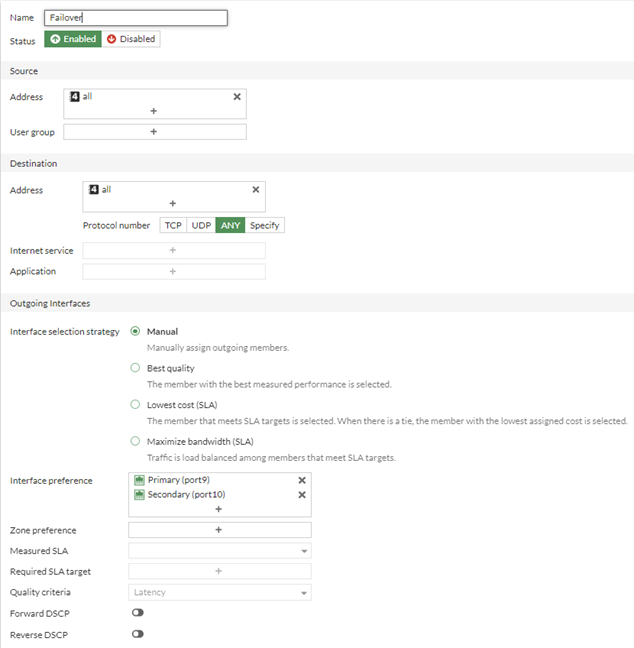Image resolution: width=634 pixels, height=648 pixels.
Task: Remove Primary (port9) interface
Action: (302, 480)
